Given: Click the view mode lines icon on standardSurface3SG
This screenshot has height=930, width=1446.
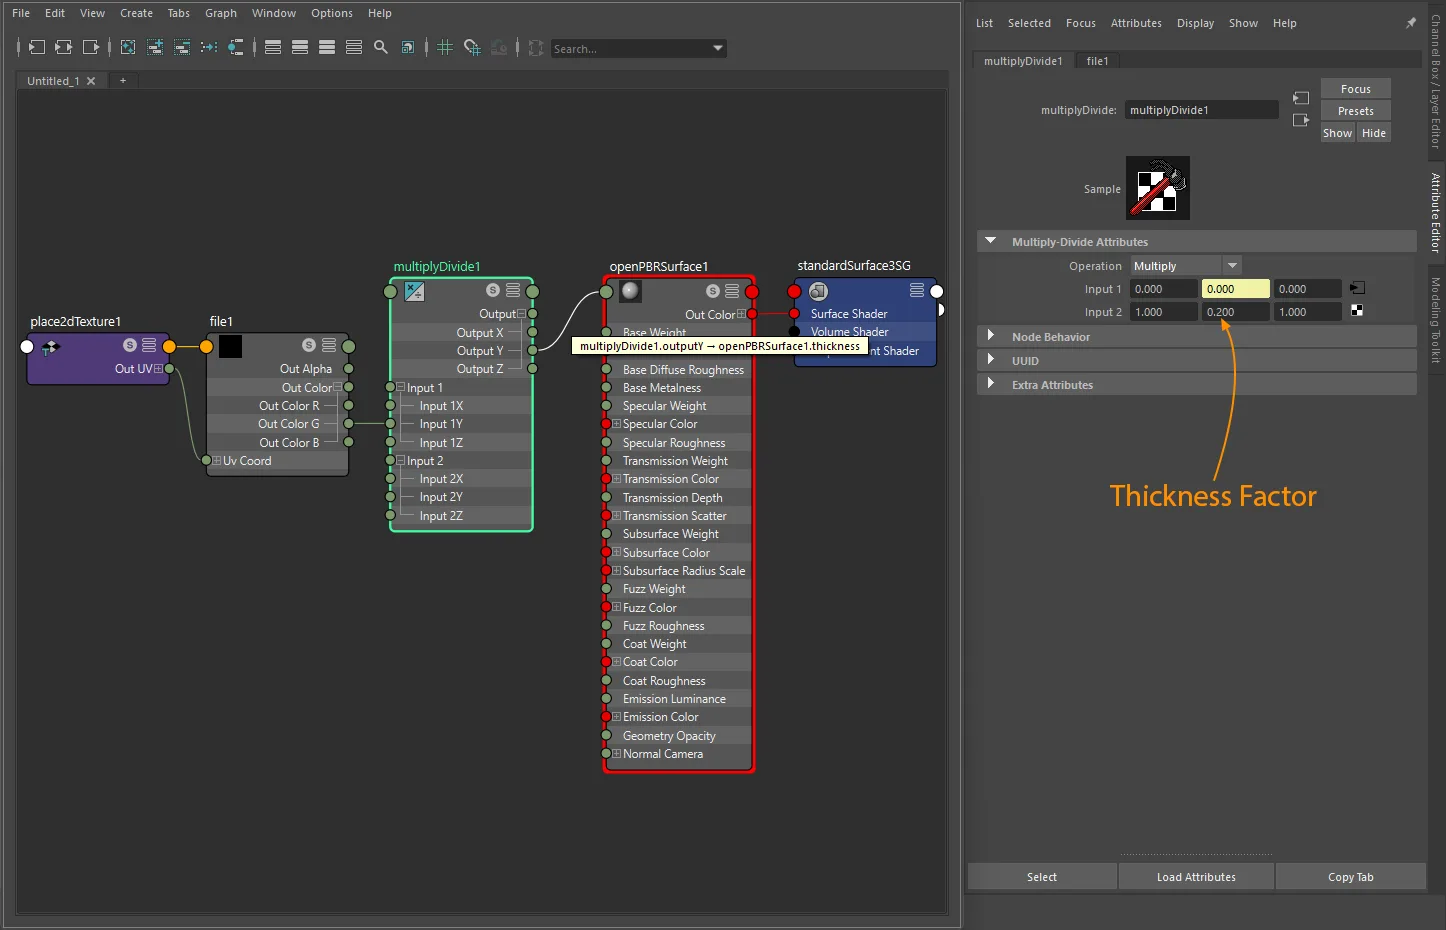Looking at the screenshot, I should pyautogui.click(x=917, y=290).
